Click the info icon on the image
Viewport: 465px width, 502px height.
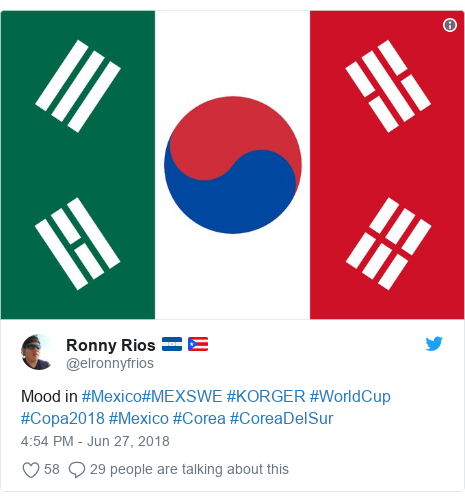click(450, 25)
